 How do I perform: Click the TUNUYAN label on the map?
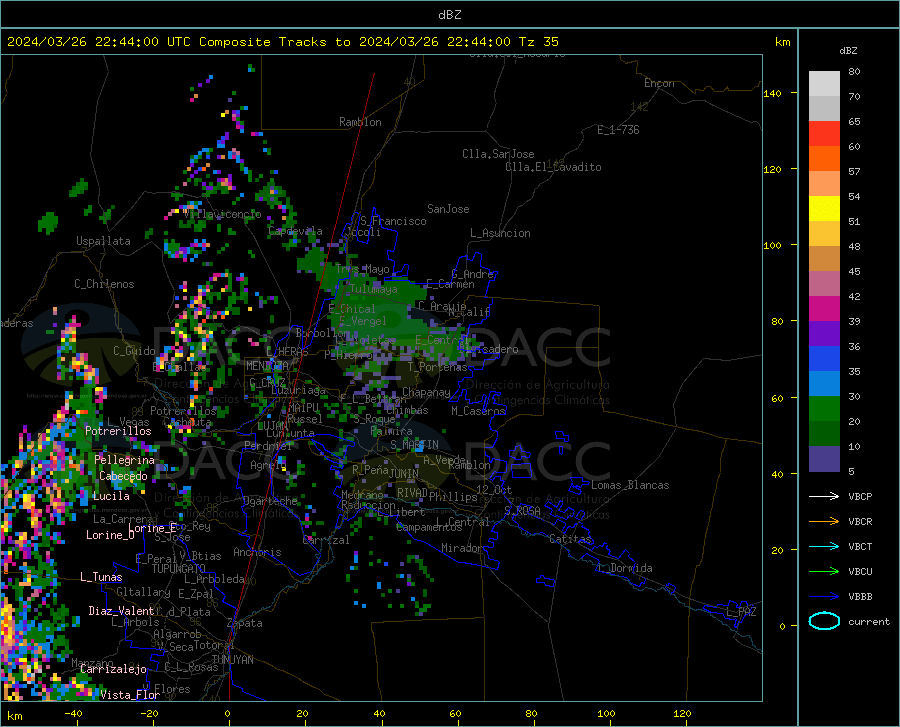[x=232, y=660]
